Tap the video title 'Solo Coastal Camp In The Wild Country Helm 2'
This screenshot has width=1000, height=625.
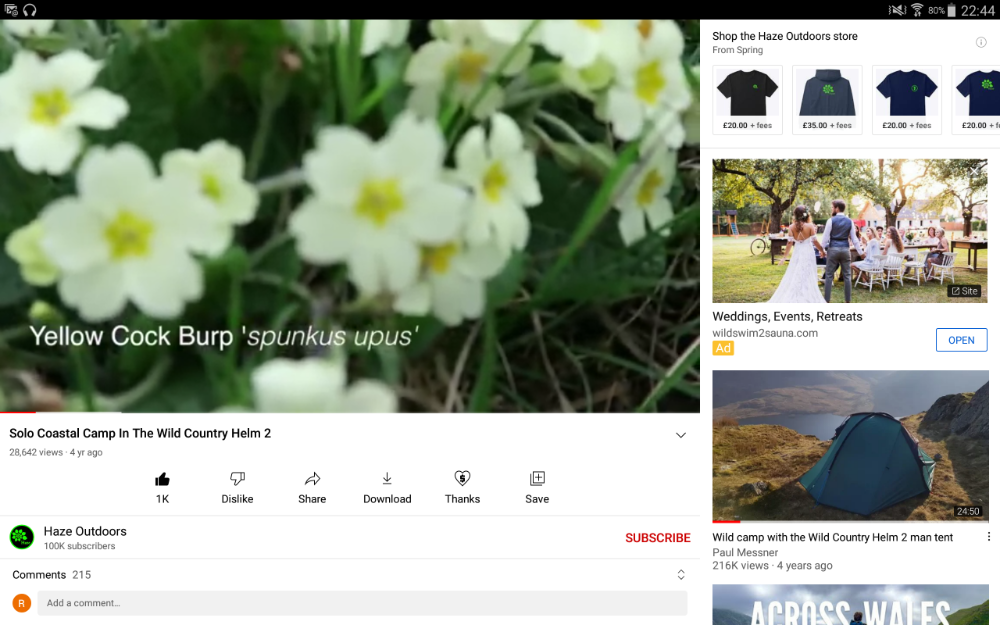point(140,433)
